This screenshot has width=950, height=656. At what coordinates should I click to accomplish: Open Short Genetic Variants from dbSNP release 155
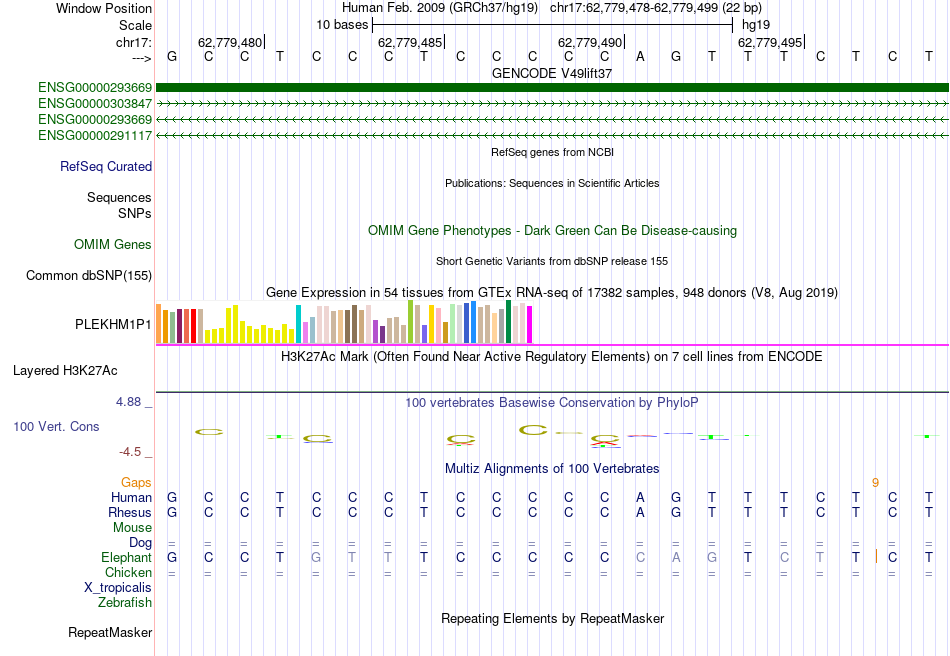coord(552,262)
